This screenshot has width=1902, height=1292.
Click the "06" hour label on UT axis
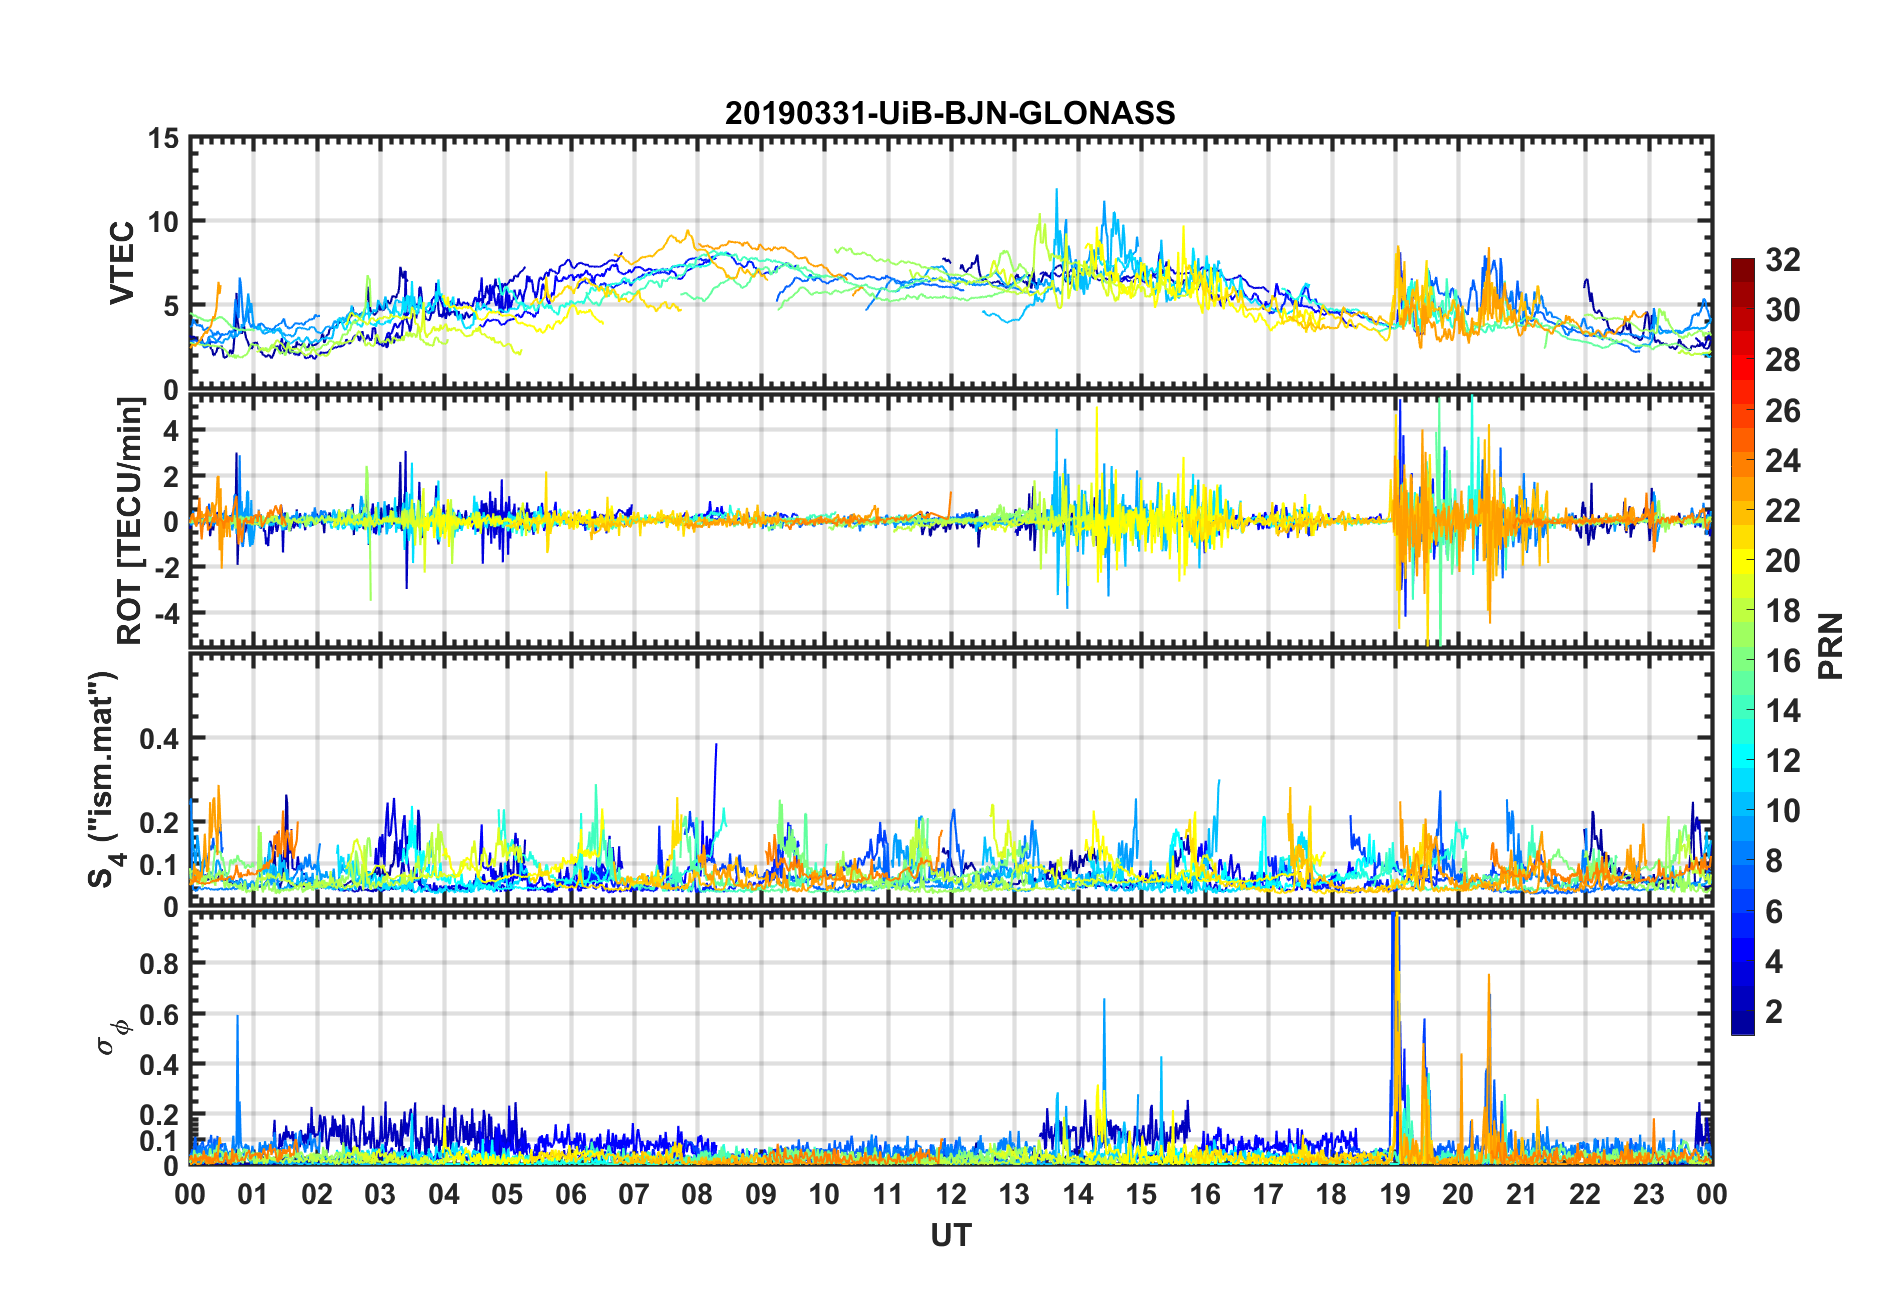point(570,1194)
